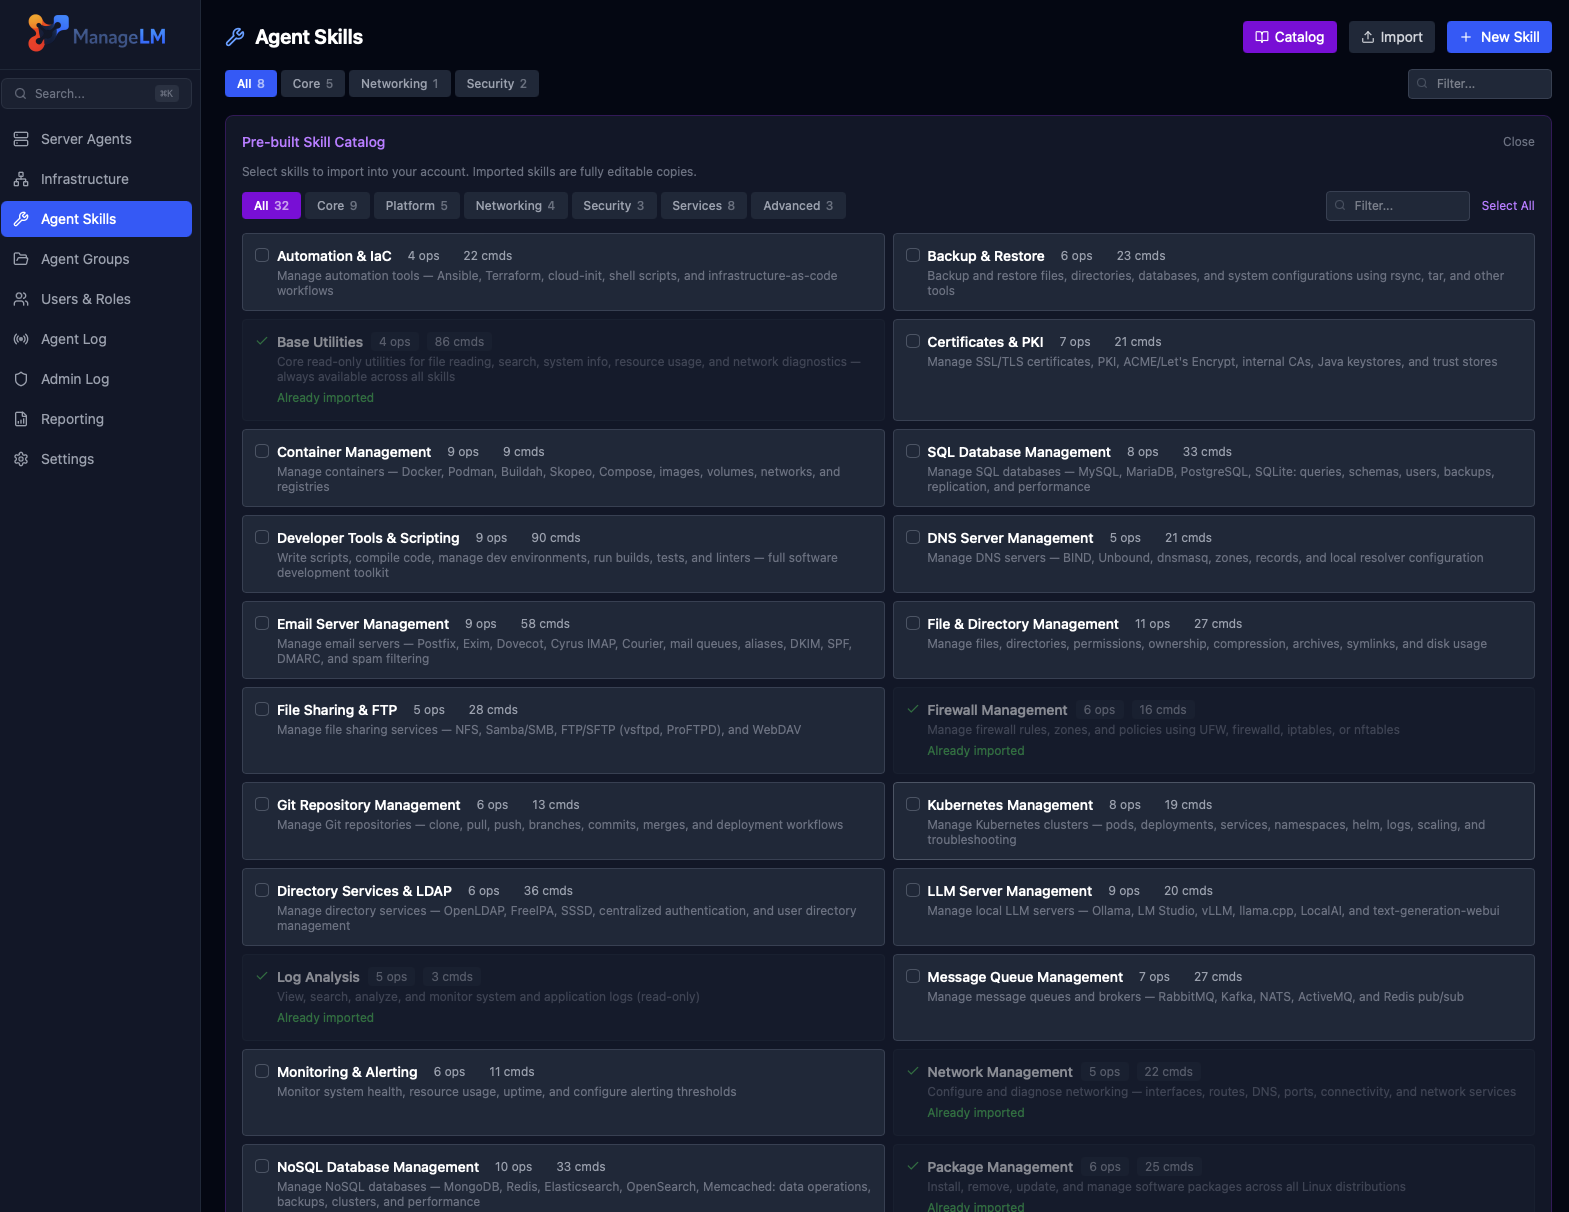Tick the File Sharing & FTP checkbox
The width and height of the screenshot is (1569, 1212).
click(262, 709)
